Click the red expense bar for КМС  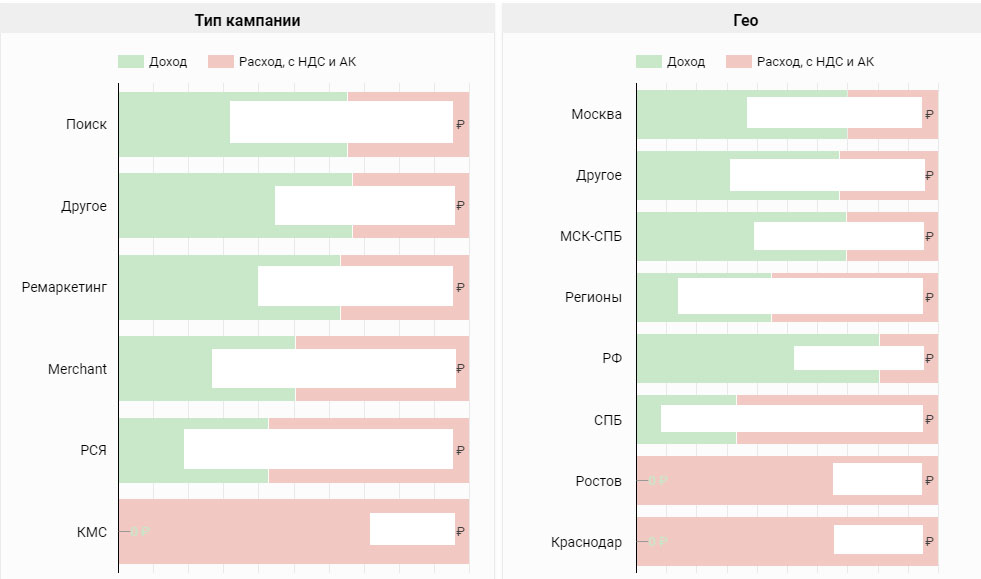[250, 532]
